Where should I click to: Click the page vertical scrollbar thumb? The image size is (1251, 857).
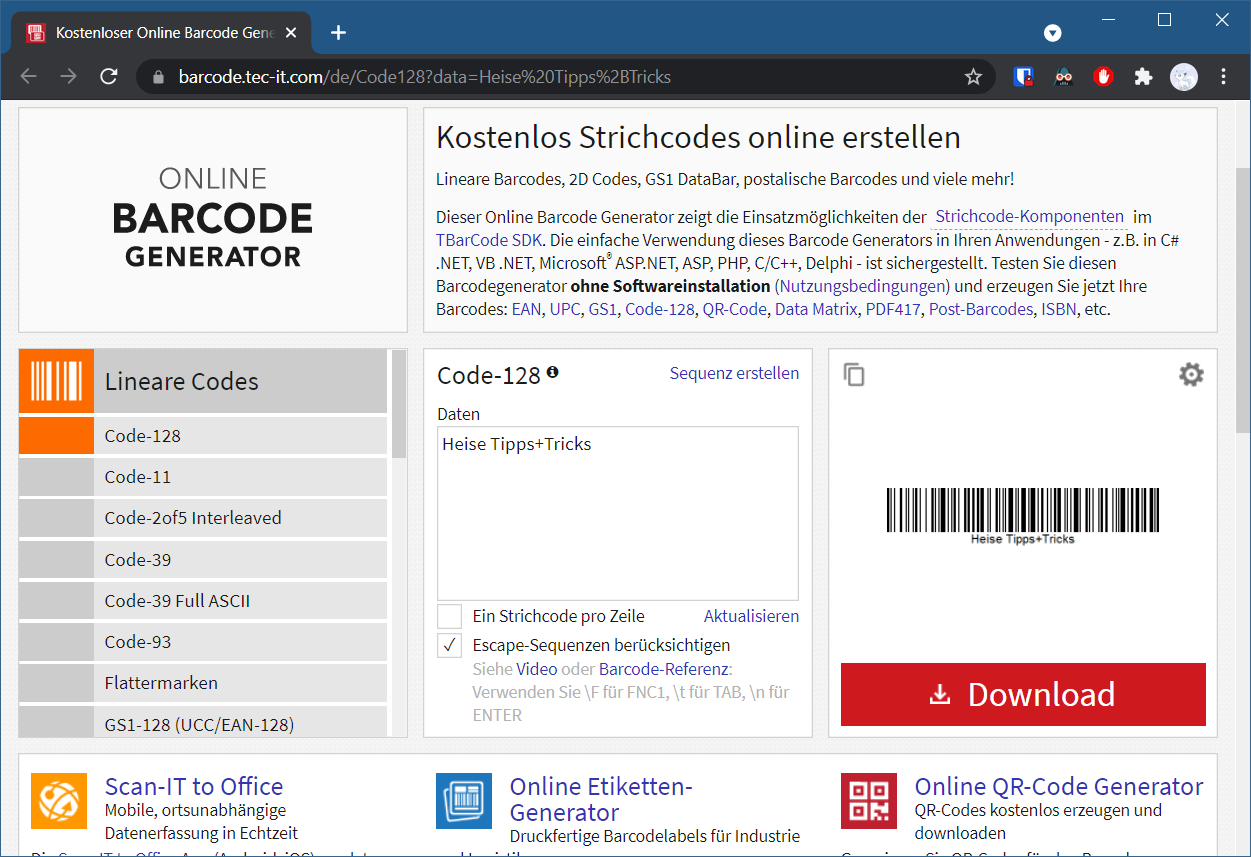[1243, 300]
